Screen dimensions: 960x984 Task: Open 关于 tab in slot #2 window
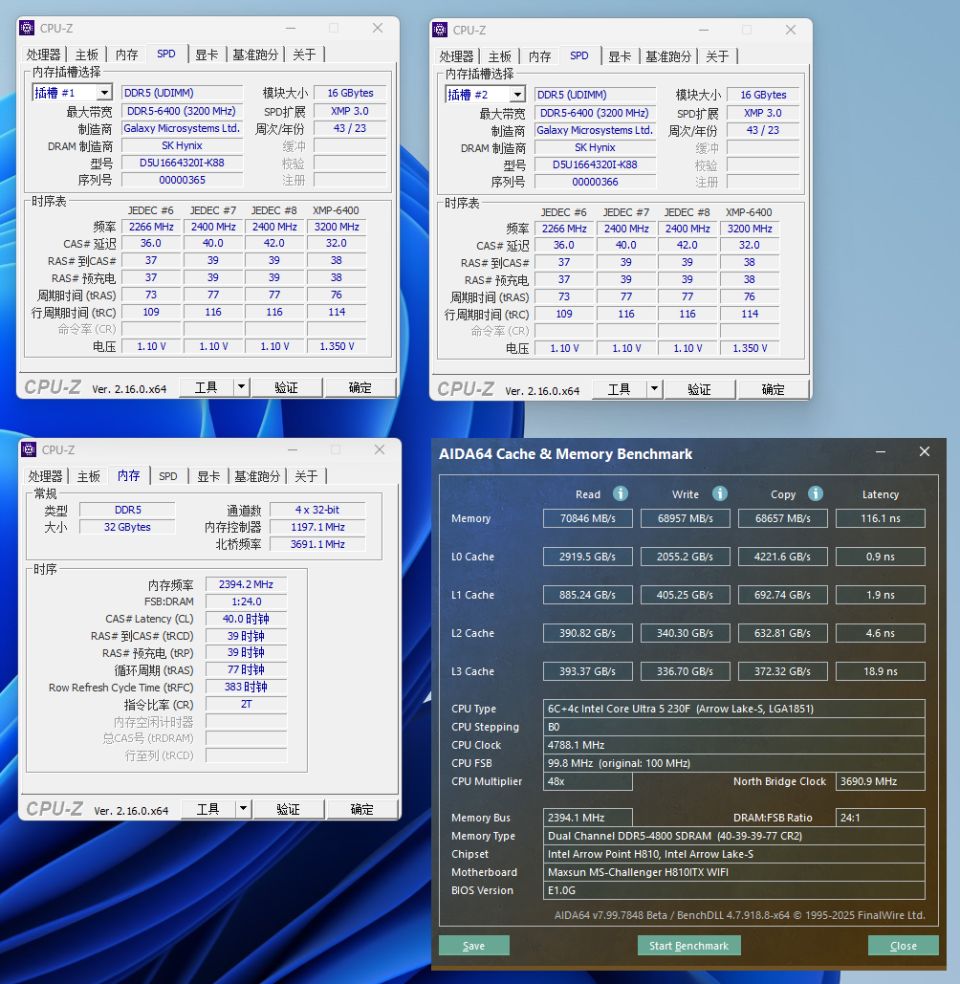(717, 56)
